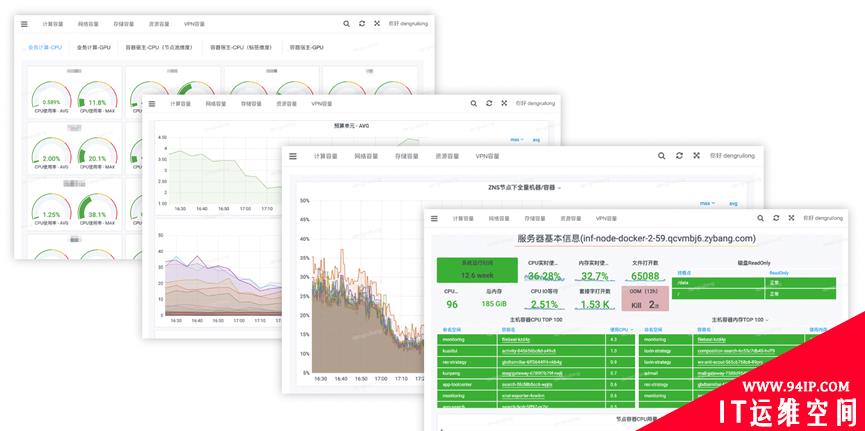Switch to the 容器宿主-GPU tab
Image resolution: width=865 pixels, height=431 pixels.
click(306, 47)
